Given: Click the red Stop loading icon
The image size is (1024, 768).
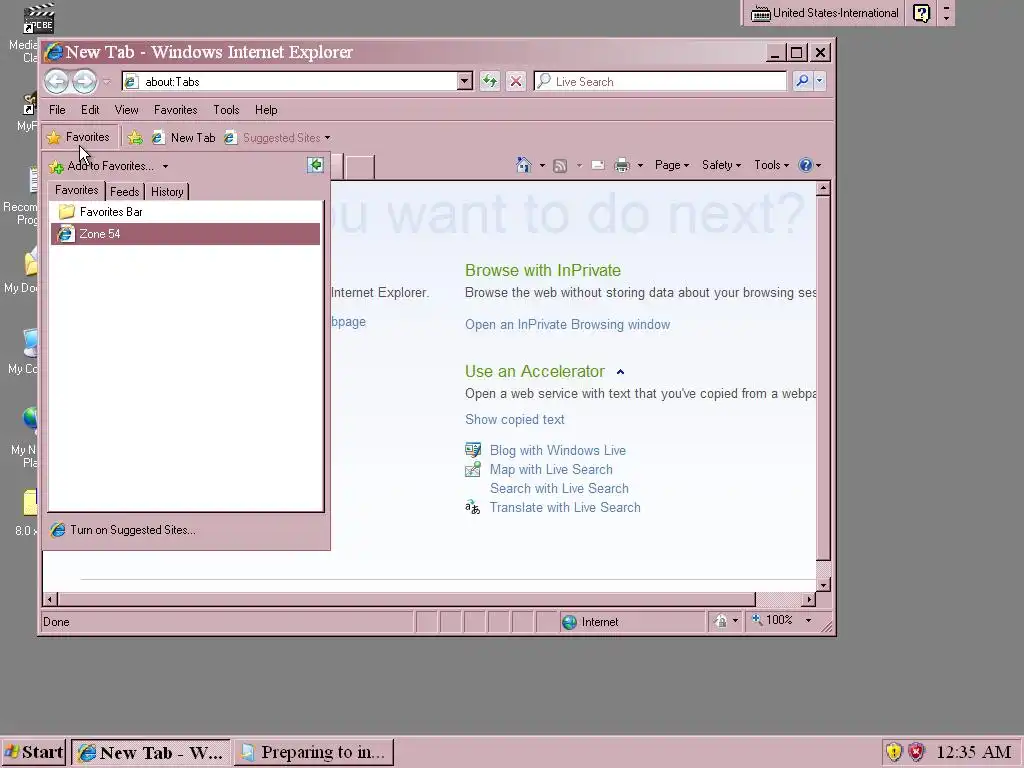Looking at the screenshot, I should tap(516, 82).
